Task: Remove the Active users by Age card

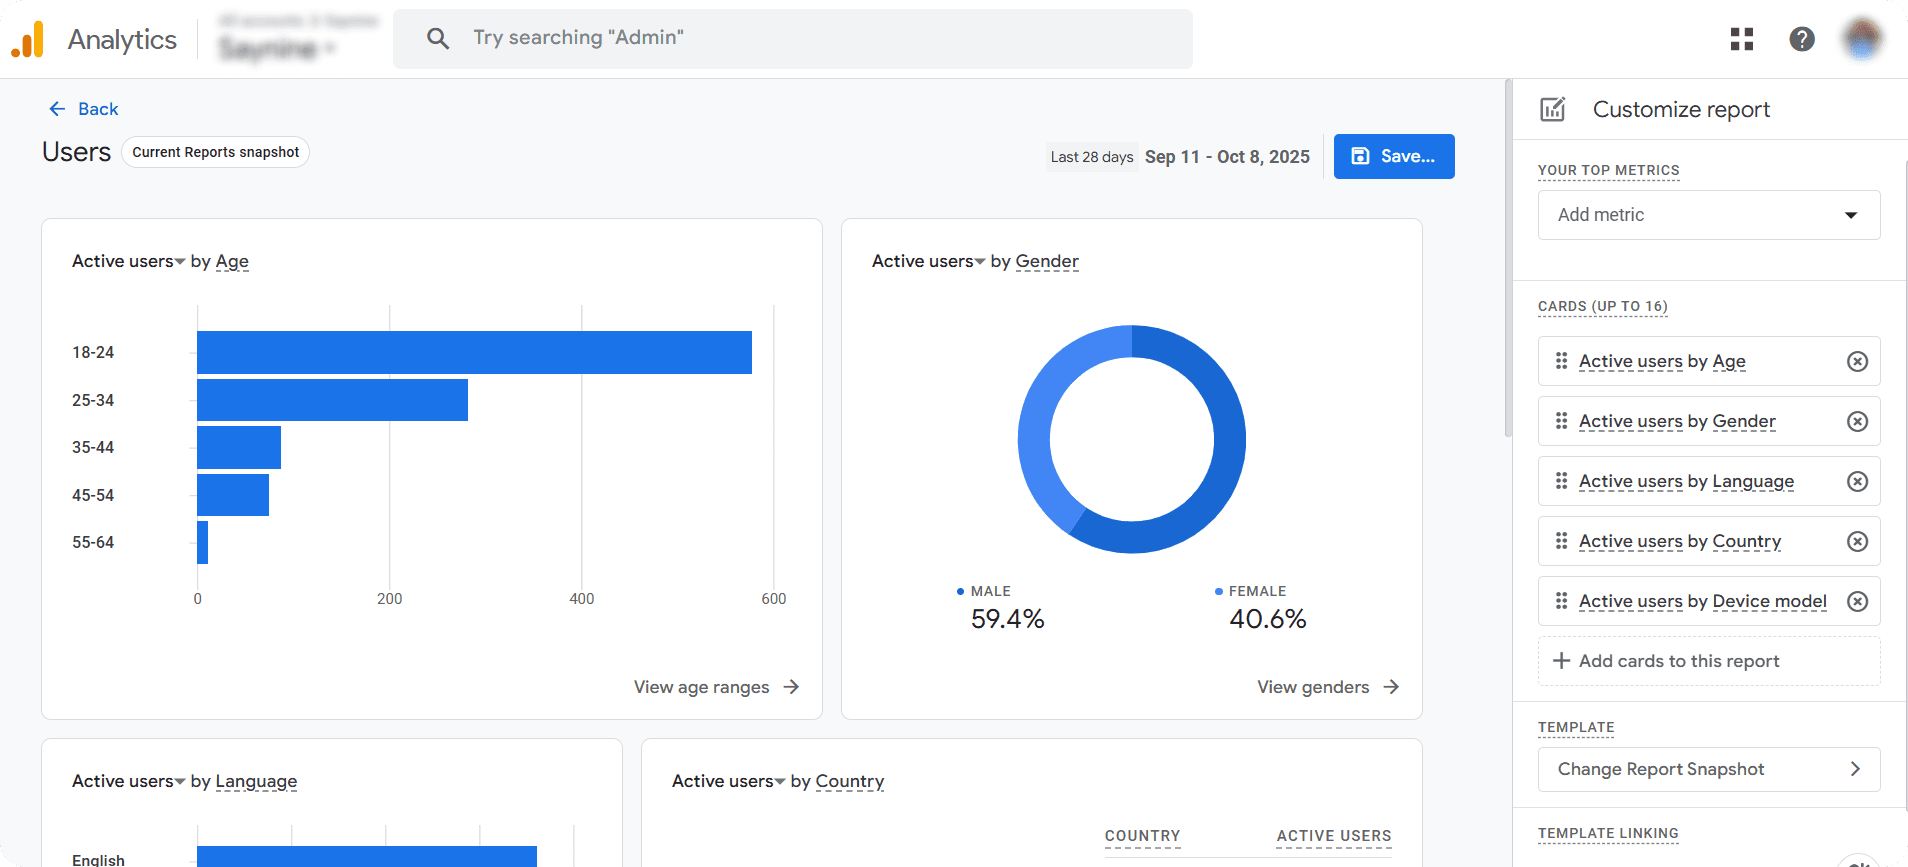Action: (1857, 361)
